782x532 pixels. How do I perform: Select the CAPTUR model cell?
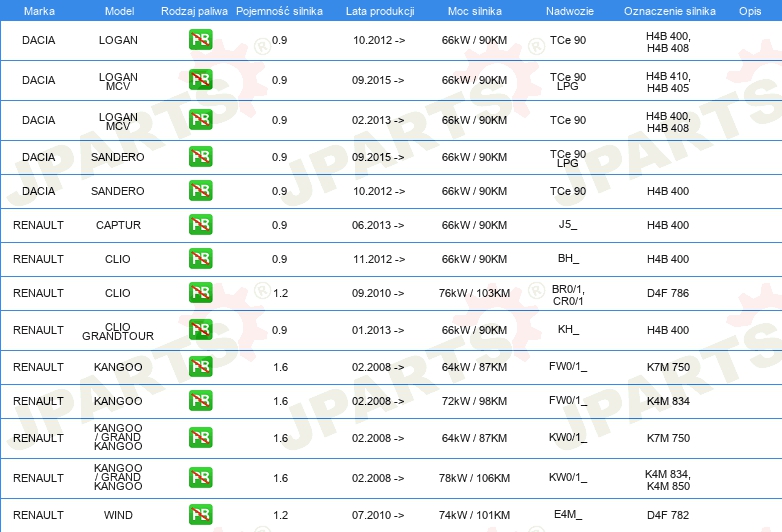[118, 225]
